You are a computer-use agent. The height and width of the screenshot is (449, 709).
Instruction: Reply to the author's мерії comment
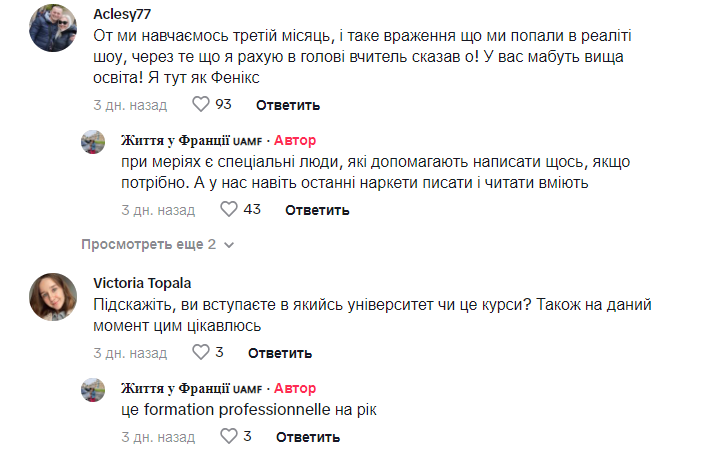[x=316, y=210]
